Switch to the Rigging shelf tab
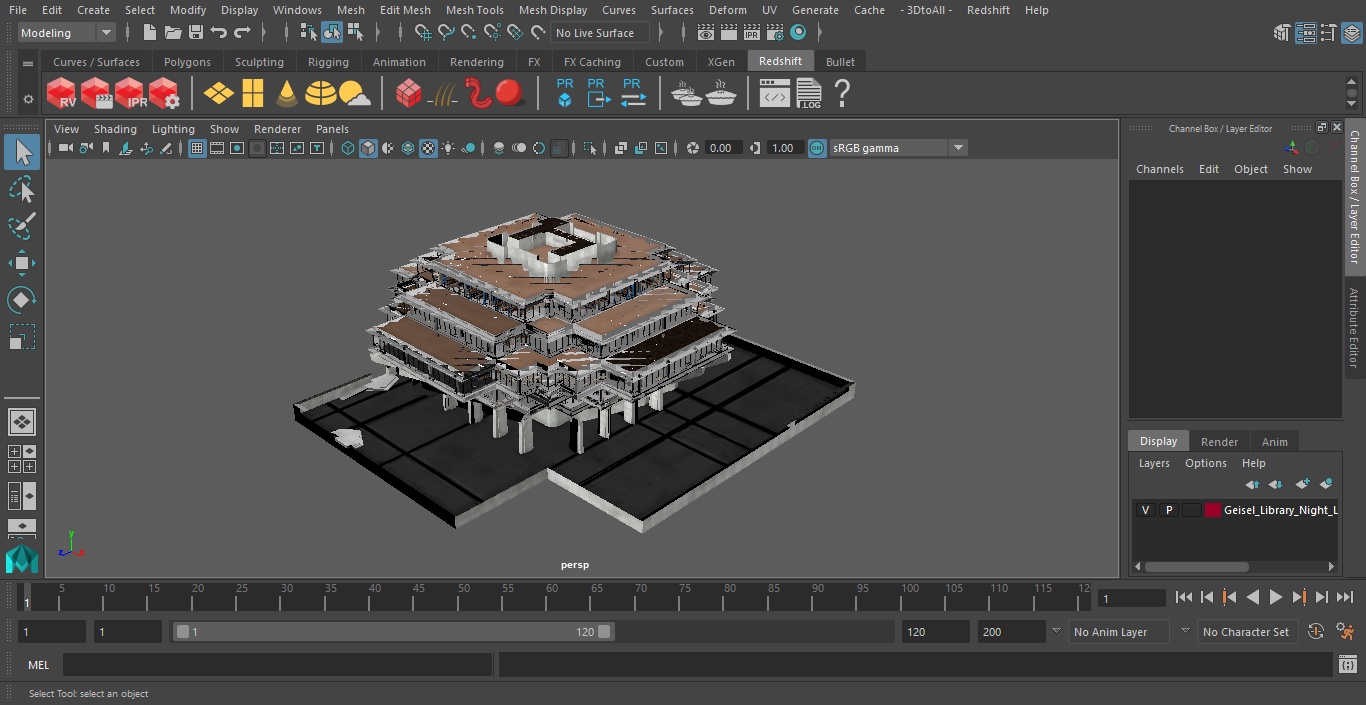Viewport: 1366px width, 705px height. 328,62
